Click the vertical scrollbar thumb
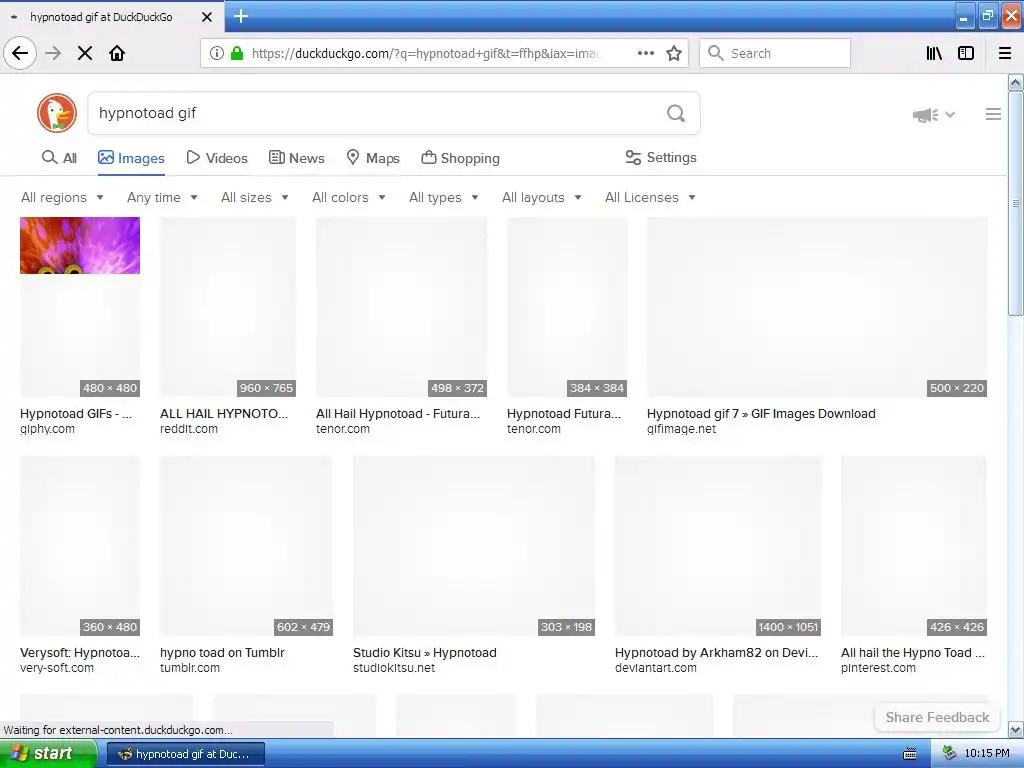This screenshot has width=1024, height=768. coord(1016,204)
